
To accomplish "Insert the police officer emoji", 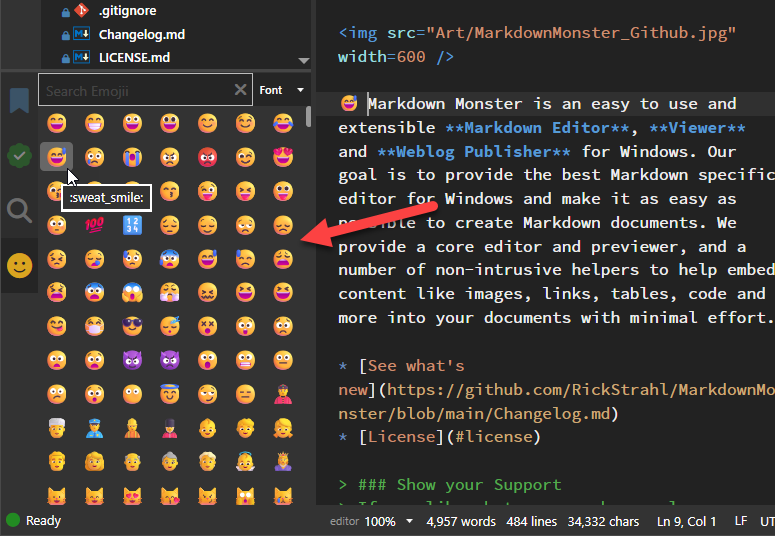I will (94, 428).
